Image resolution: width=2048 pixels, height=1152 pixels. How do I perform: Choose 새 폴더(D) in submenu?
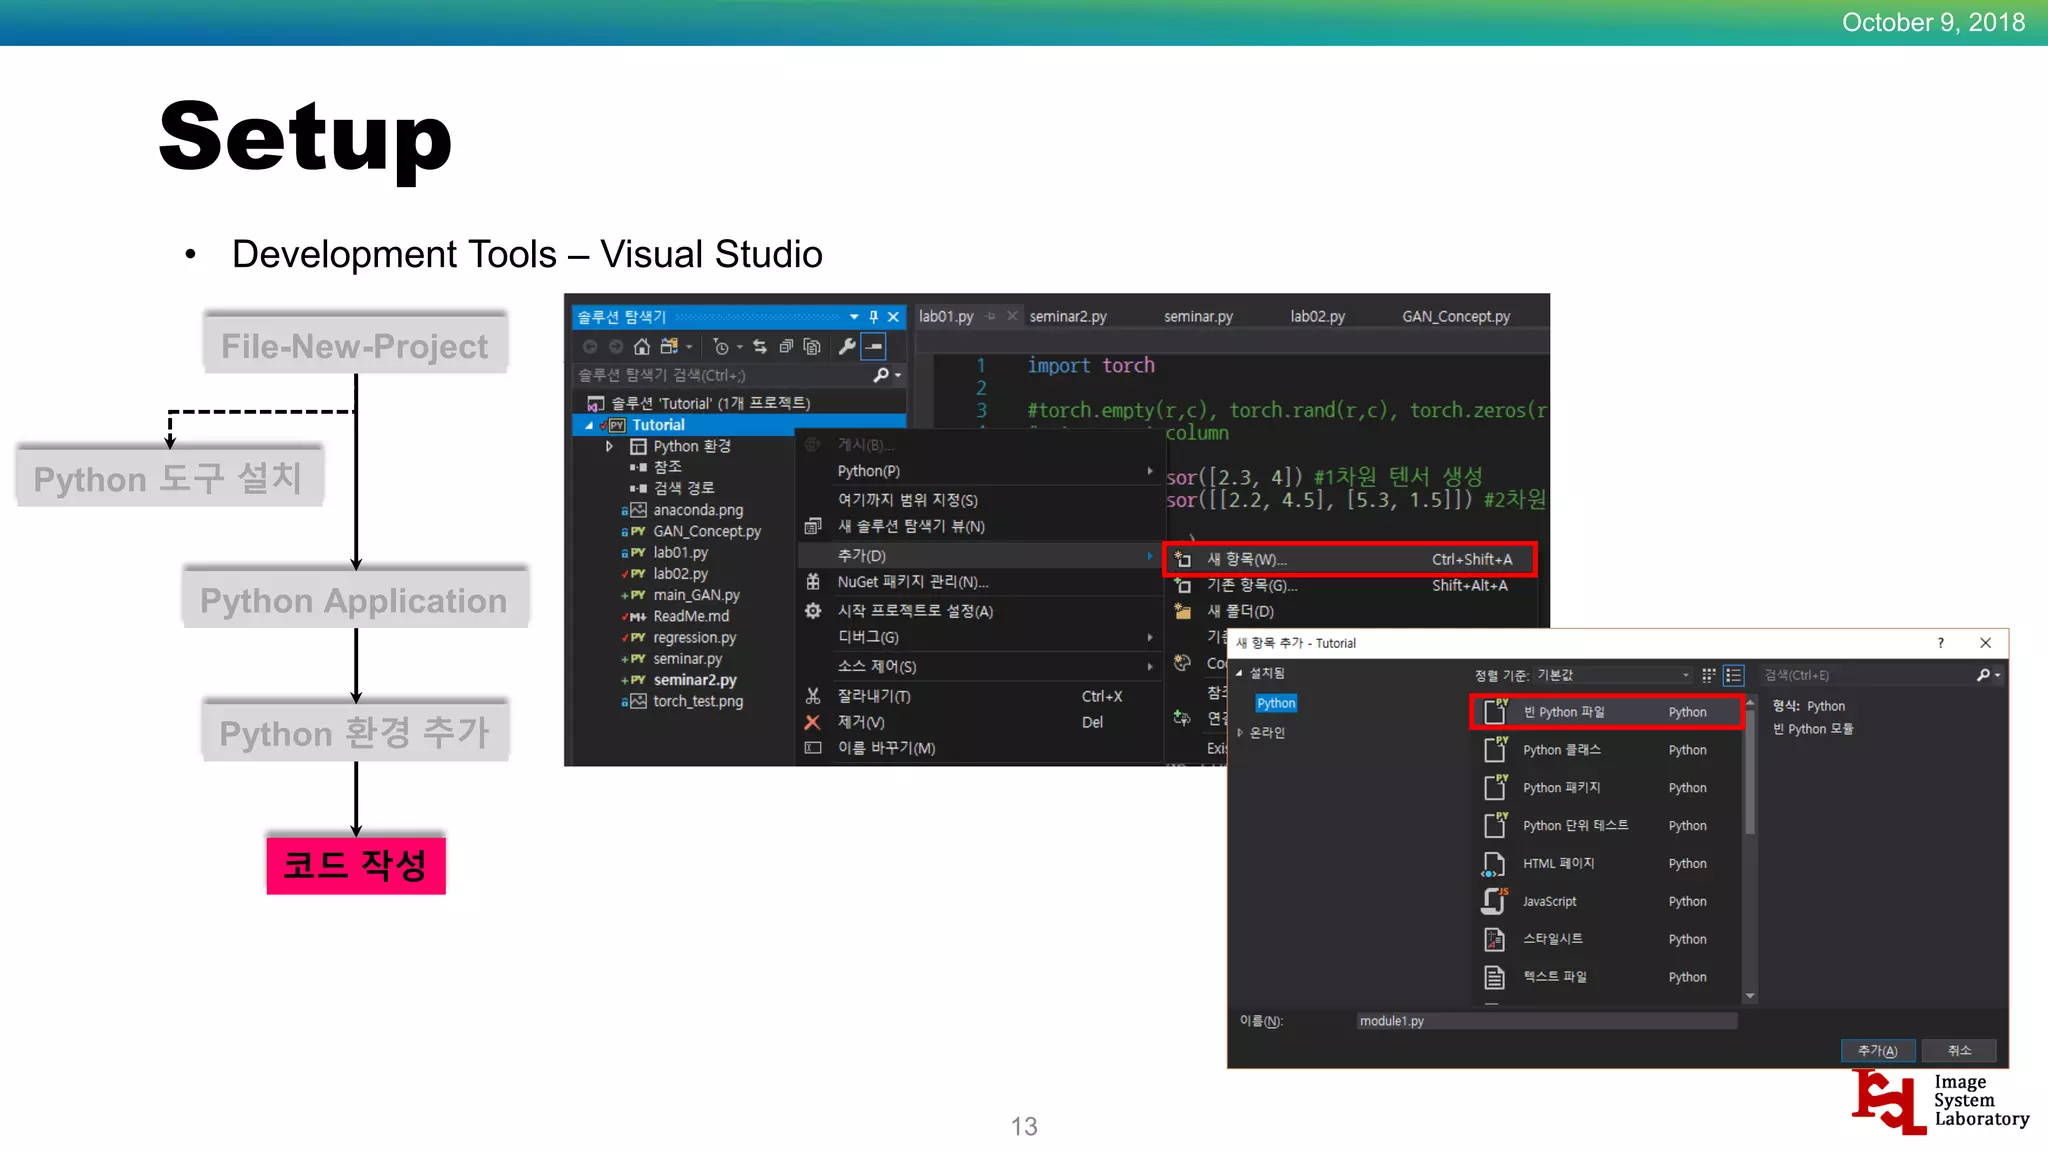[x=1350, y=611]
